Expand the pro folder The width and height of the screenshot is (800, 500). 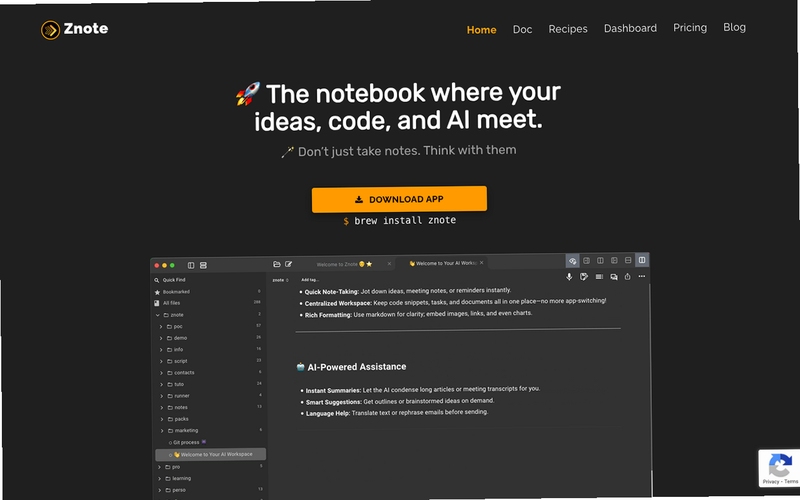pyautogui.click(x=160, y=467)
